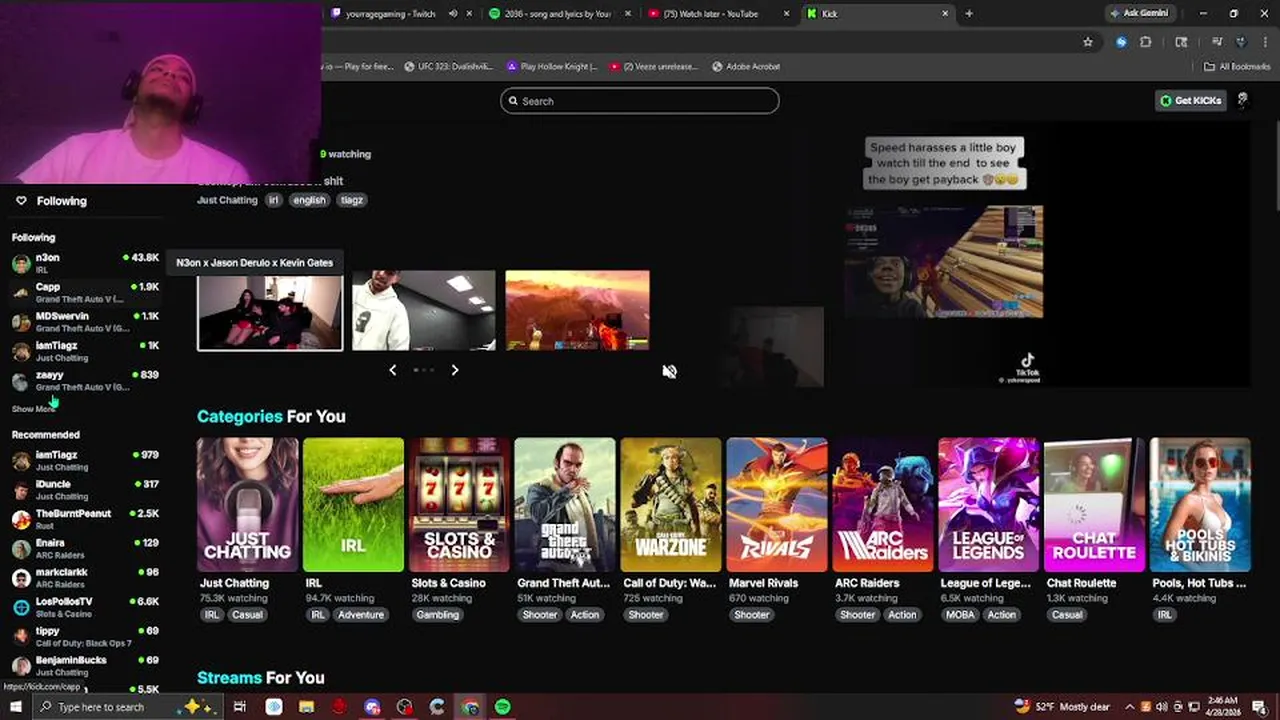
Task: Click the Adventure tag under IRL
Action: tap(361, 615)
